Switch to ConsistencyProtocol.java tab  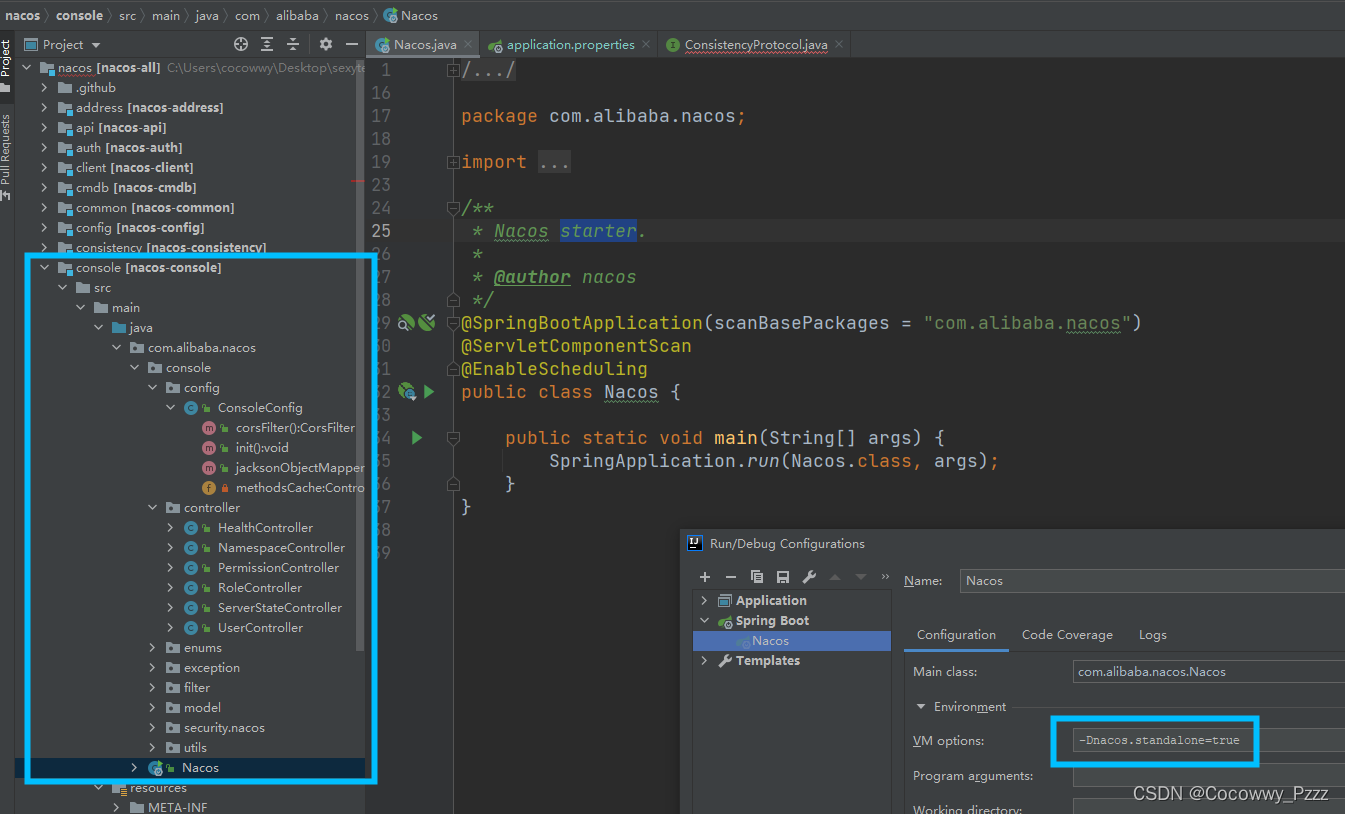pos(755,45)
